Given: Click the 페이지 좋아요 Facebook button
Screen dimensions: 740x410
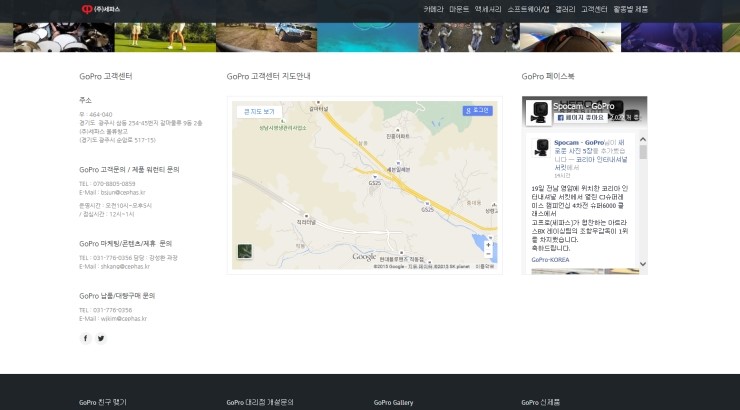Looking at the screenshot, I should [580, 117].
